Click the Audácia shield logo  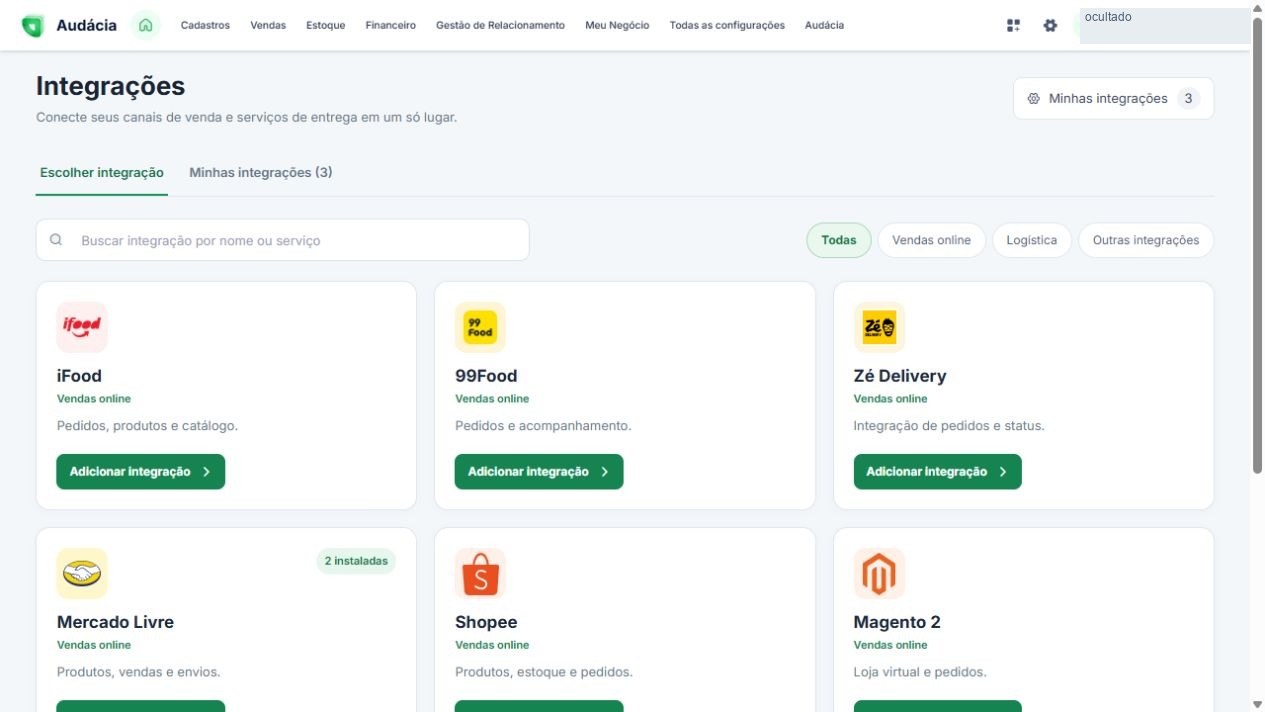click(x=33, y=26)
